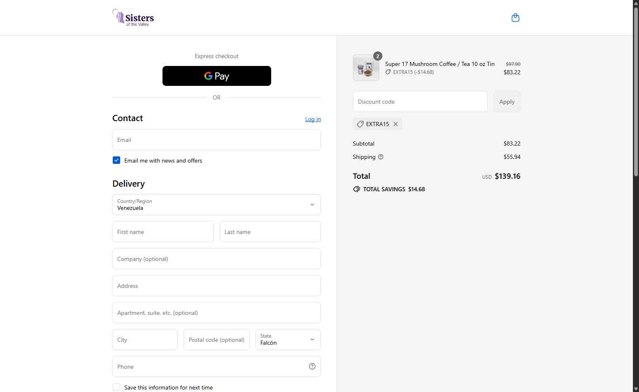The height and width of the screenshot is (392, 639).
Task: Remove the EXTRA15 discount code
Action: click(395, 124)
